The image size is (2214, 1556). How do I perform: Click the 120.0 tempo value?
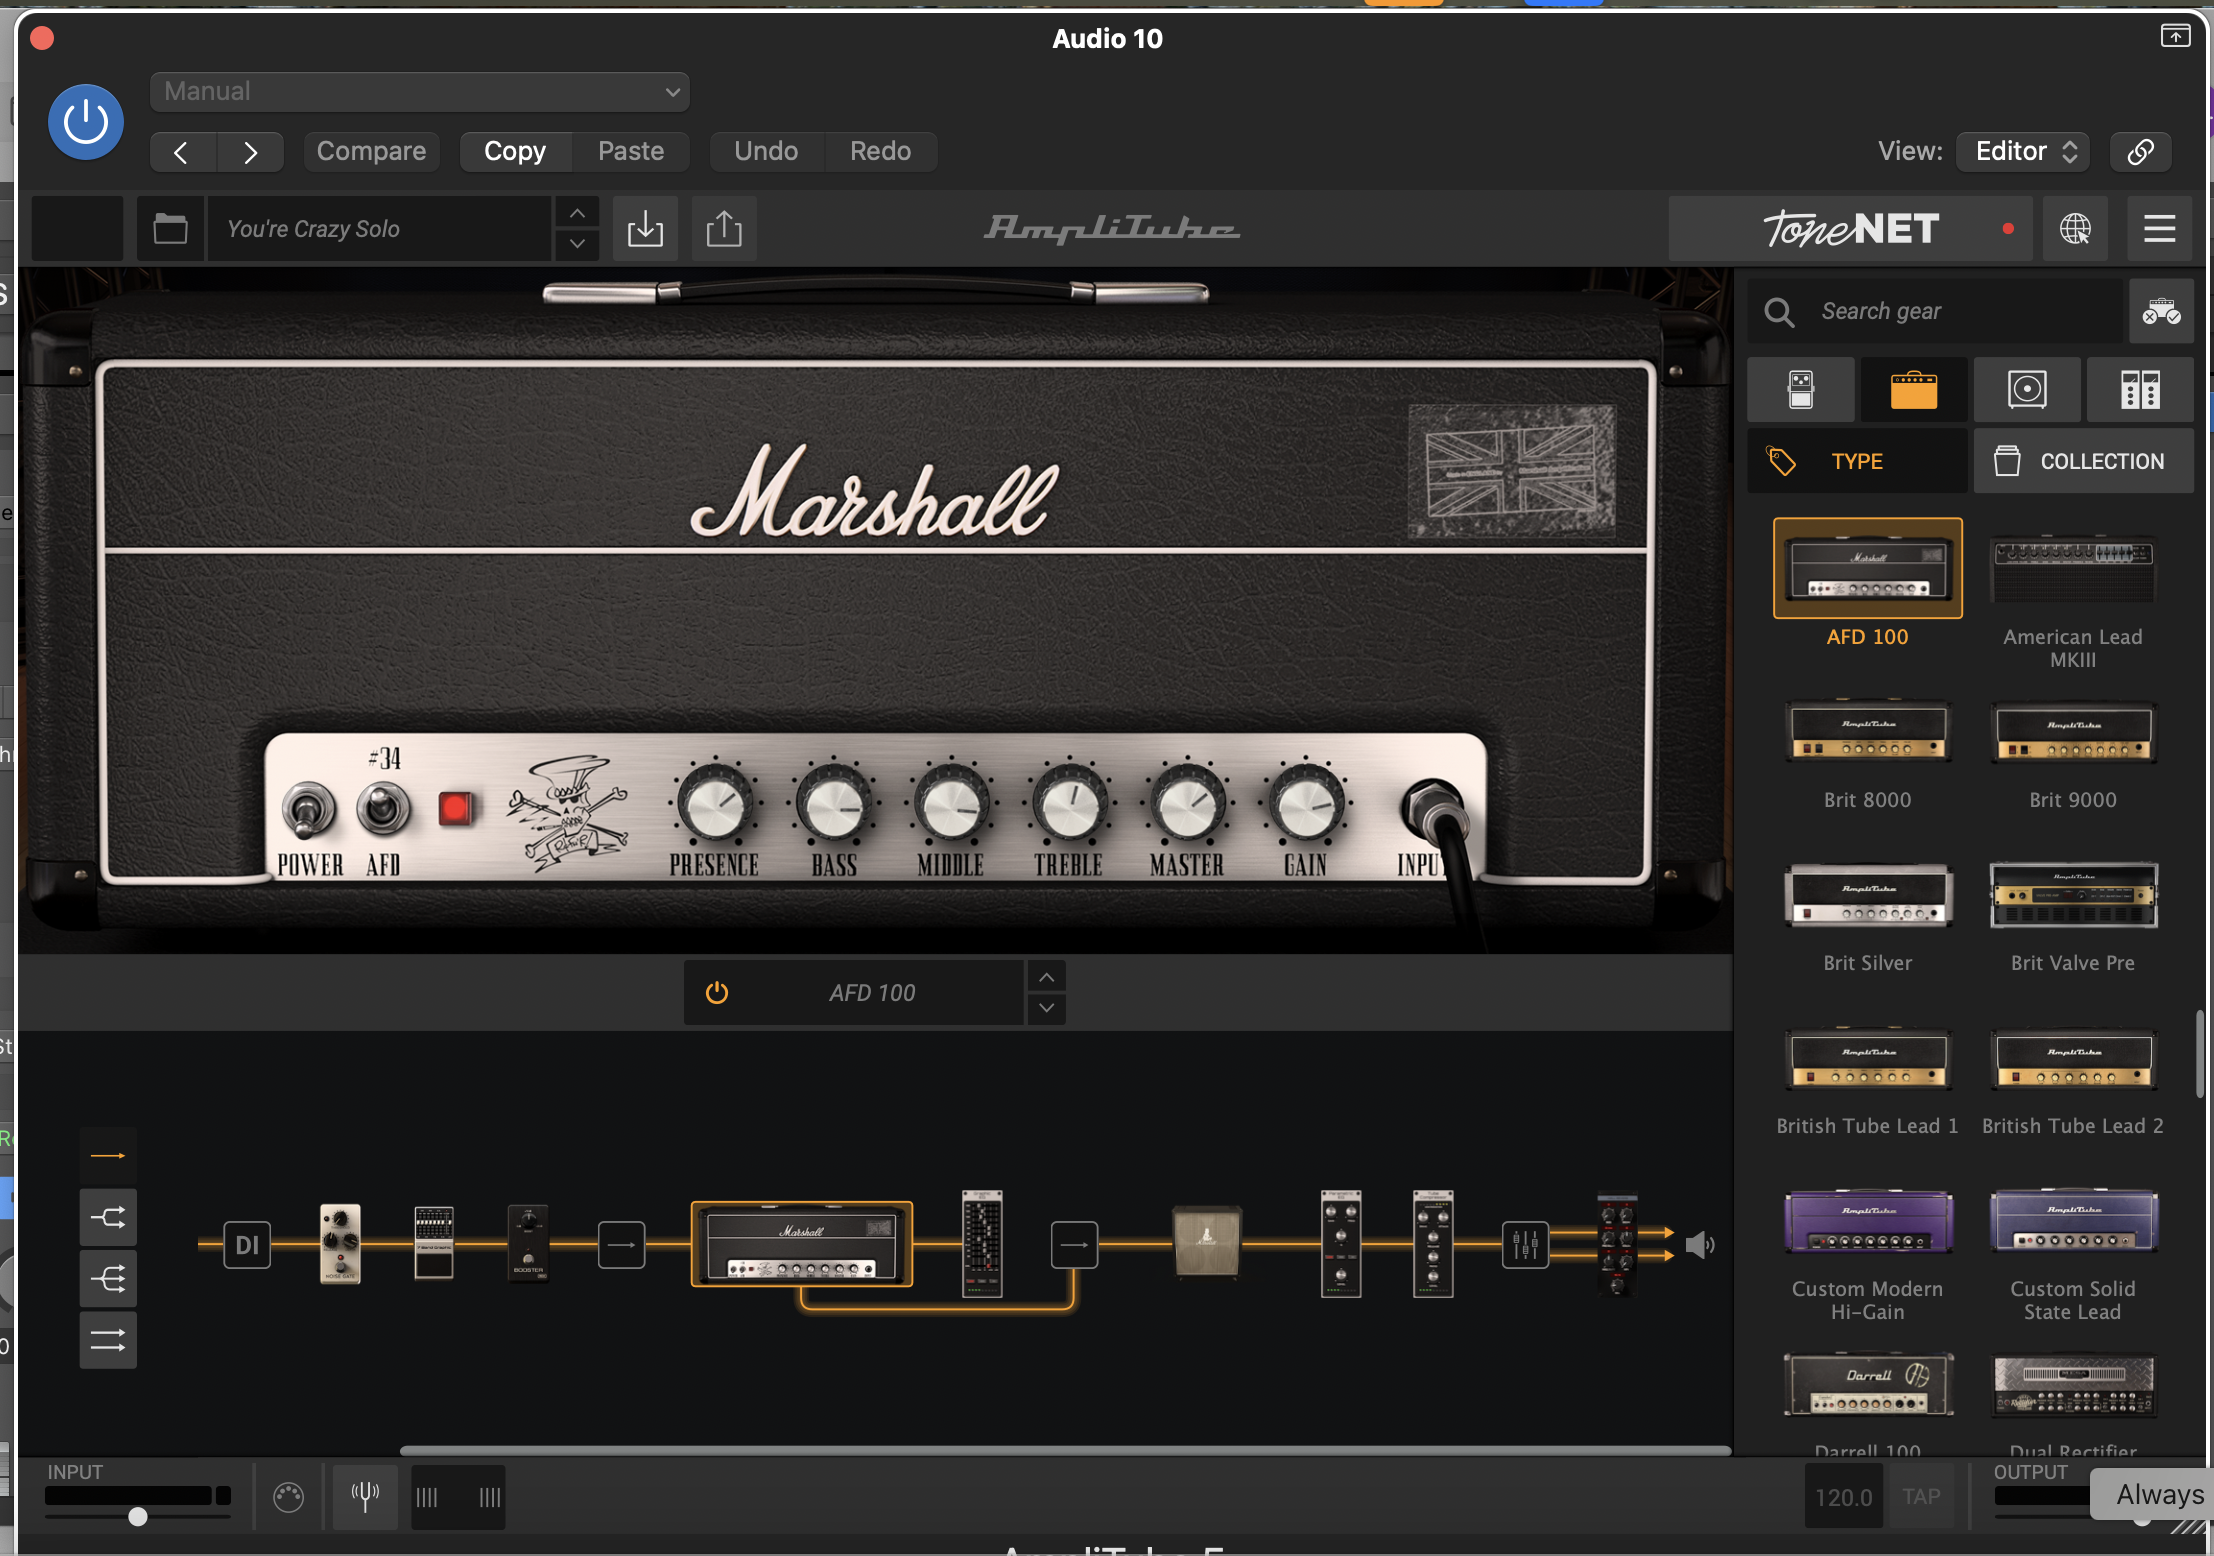(1843, 1497)
